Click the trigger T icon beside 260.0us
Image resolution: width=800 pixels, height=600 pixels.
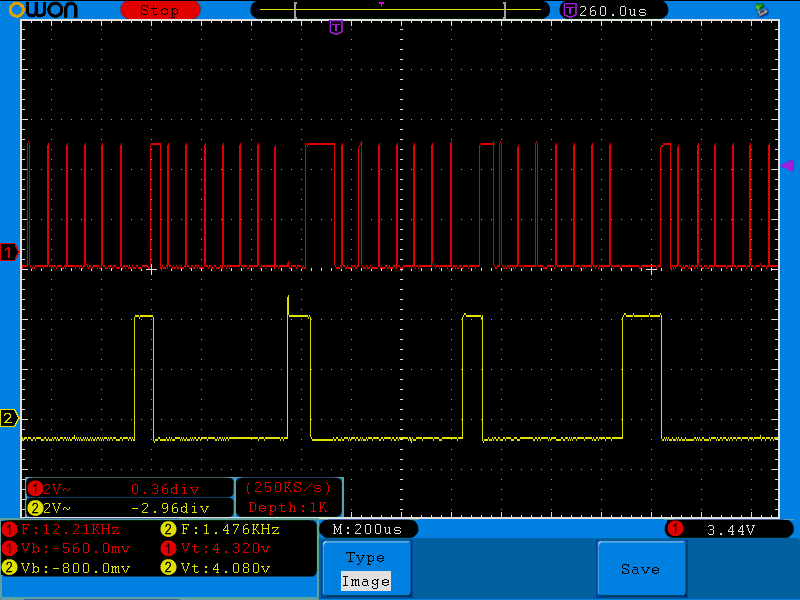(569, 10)
